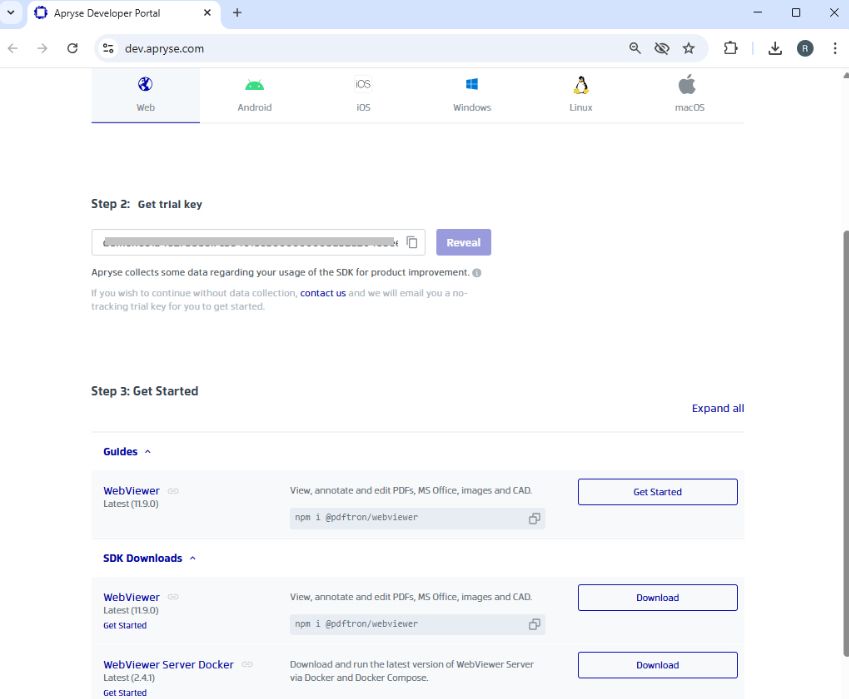Follow the contact us link

point(323,293)
